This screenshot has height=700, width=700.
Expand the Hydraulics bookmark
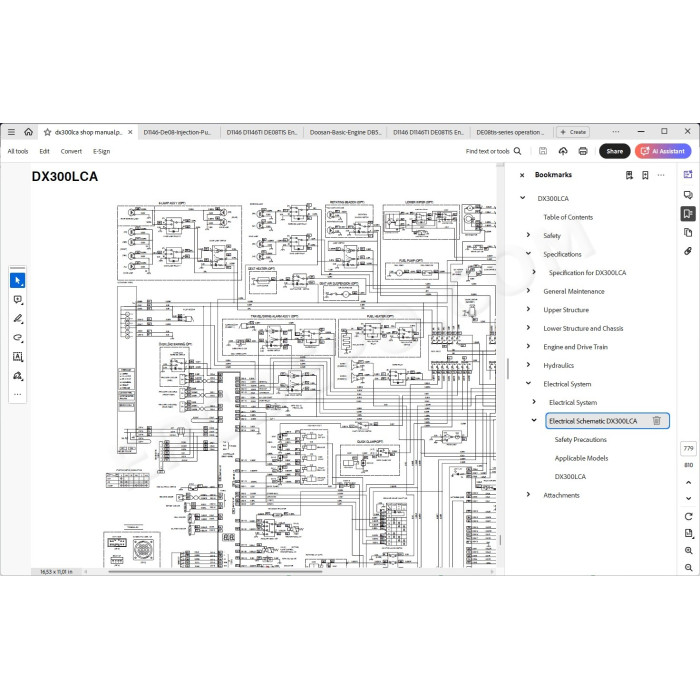pos(529,365)
